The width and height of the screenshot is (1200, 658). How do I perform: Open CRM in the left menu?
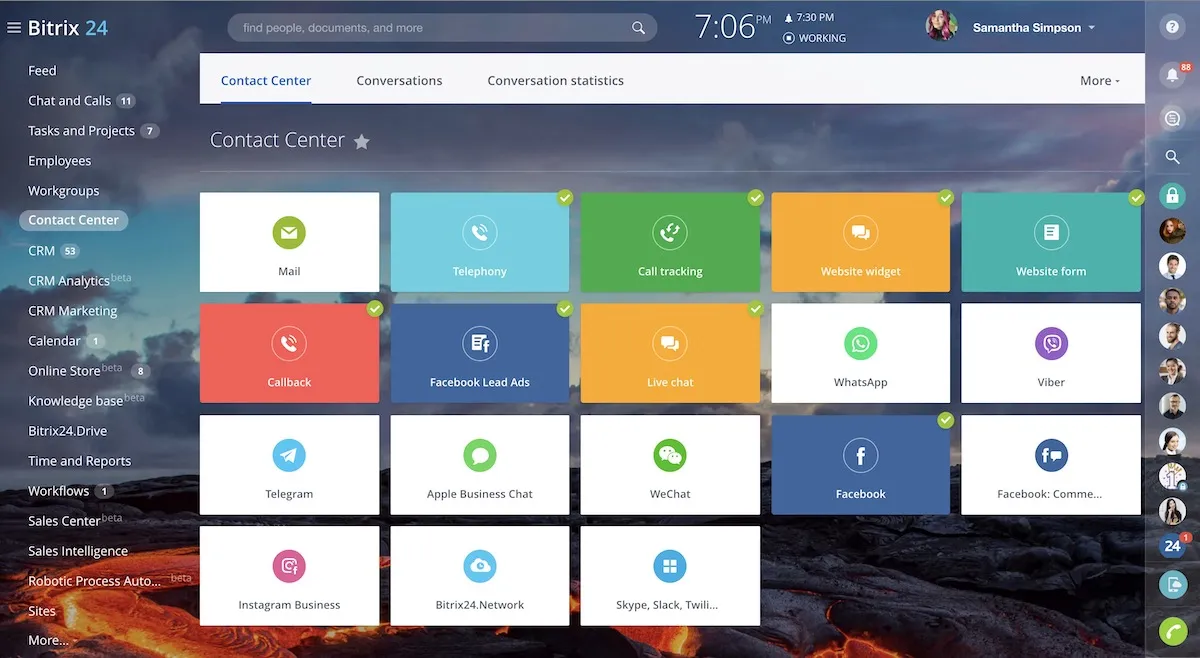[x=41, y=251]
